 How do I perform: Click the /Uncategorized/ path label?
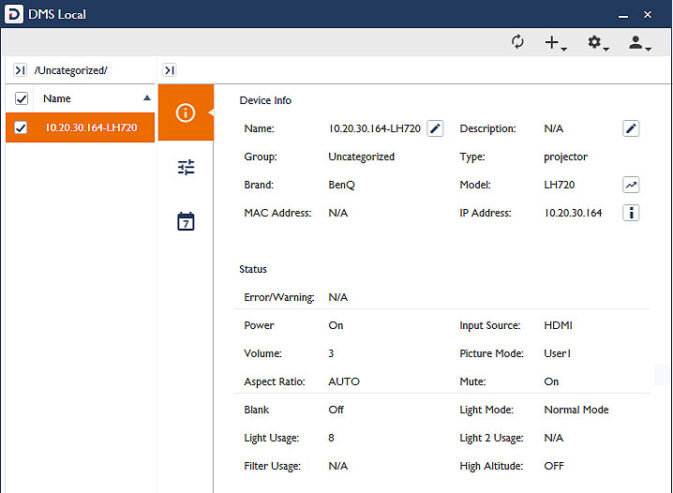click(70, 70)
